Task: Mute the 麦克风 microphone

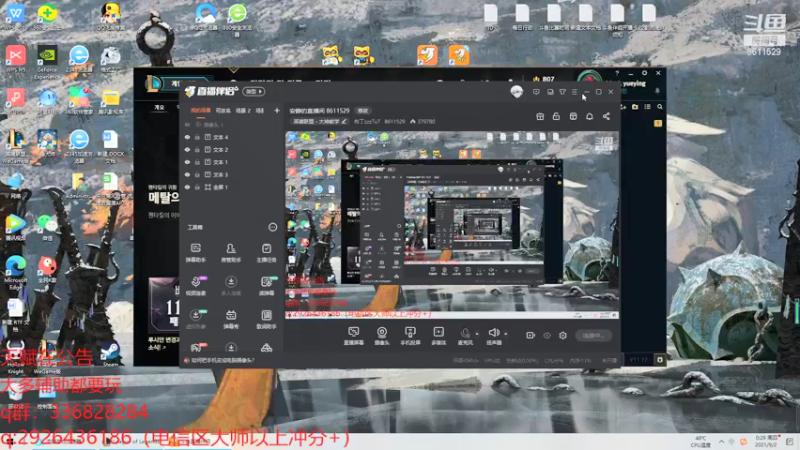Action: tap(465, 336)
